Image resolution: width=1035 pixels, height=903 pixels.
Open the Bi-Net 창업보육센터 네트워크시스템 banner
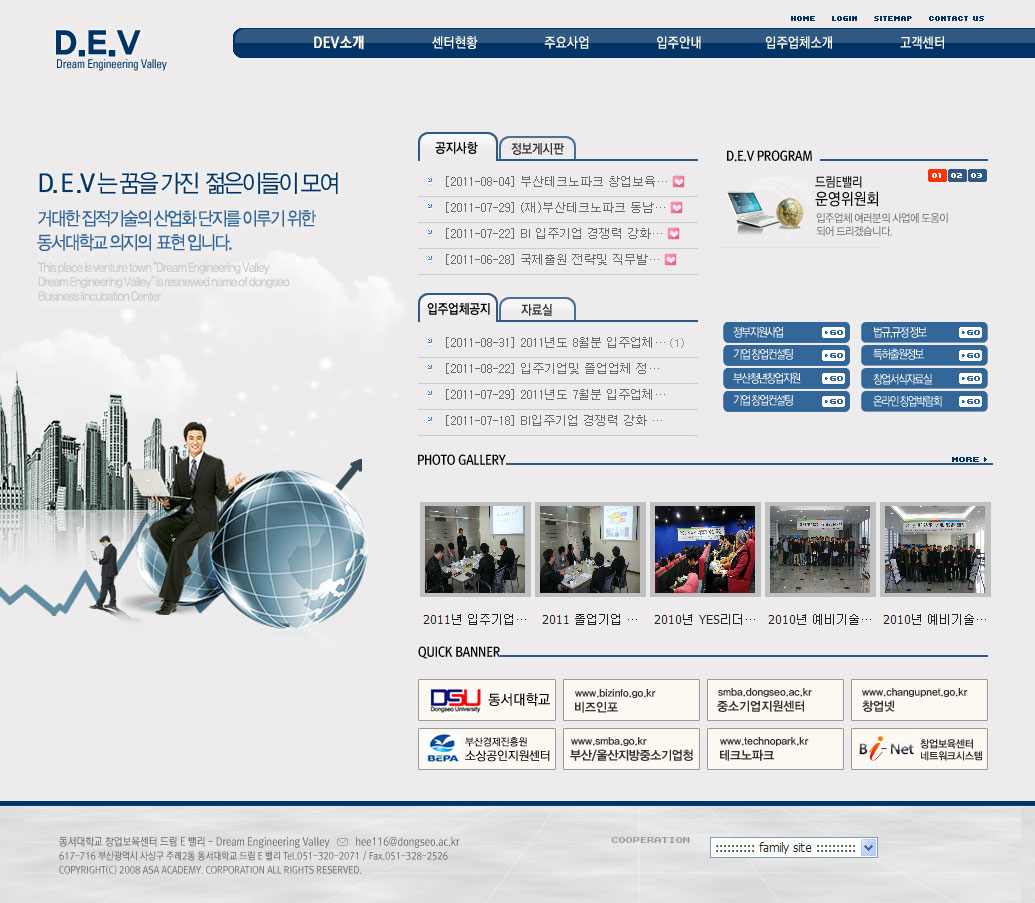919,749
